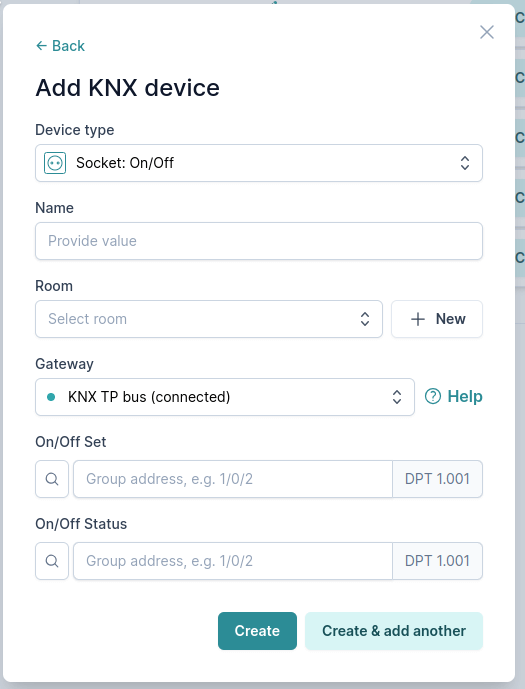Focus the On/Off Set group address field
This screenshot has width=525, height=689.
click(233, 479)
